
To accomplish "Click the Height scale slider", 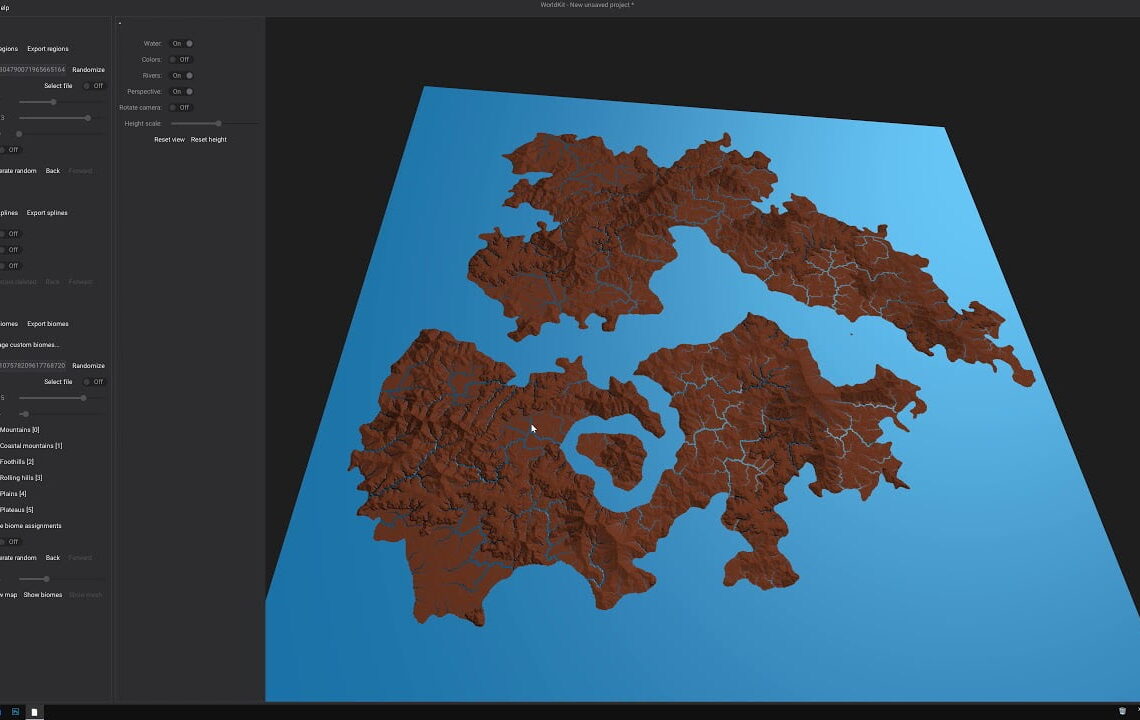I will 218,123.
